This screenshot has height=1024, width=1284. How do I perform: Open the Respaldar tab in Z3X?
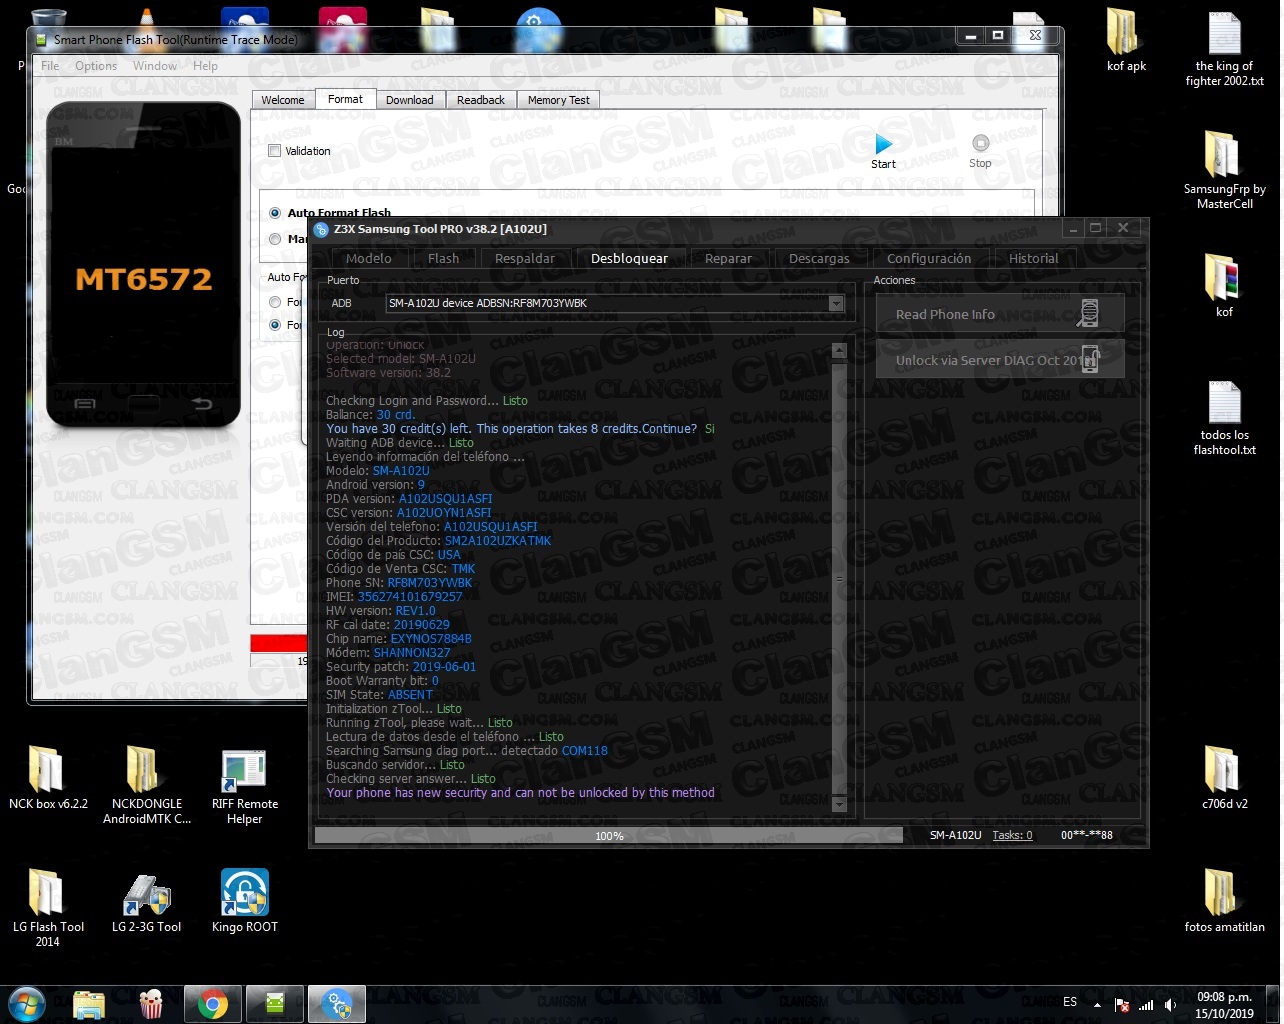[525, 258]
